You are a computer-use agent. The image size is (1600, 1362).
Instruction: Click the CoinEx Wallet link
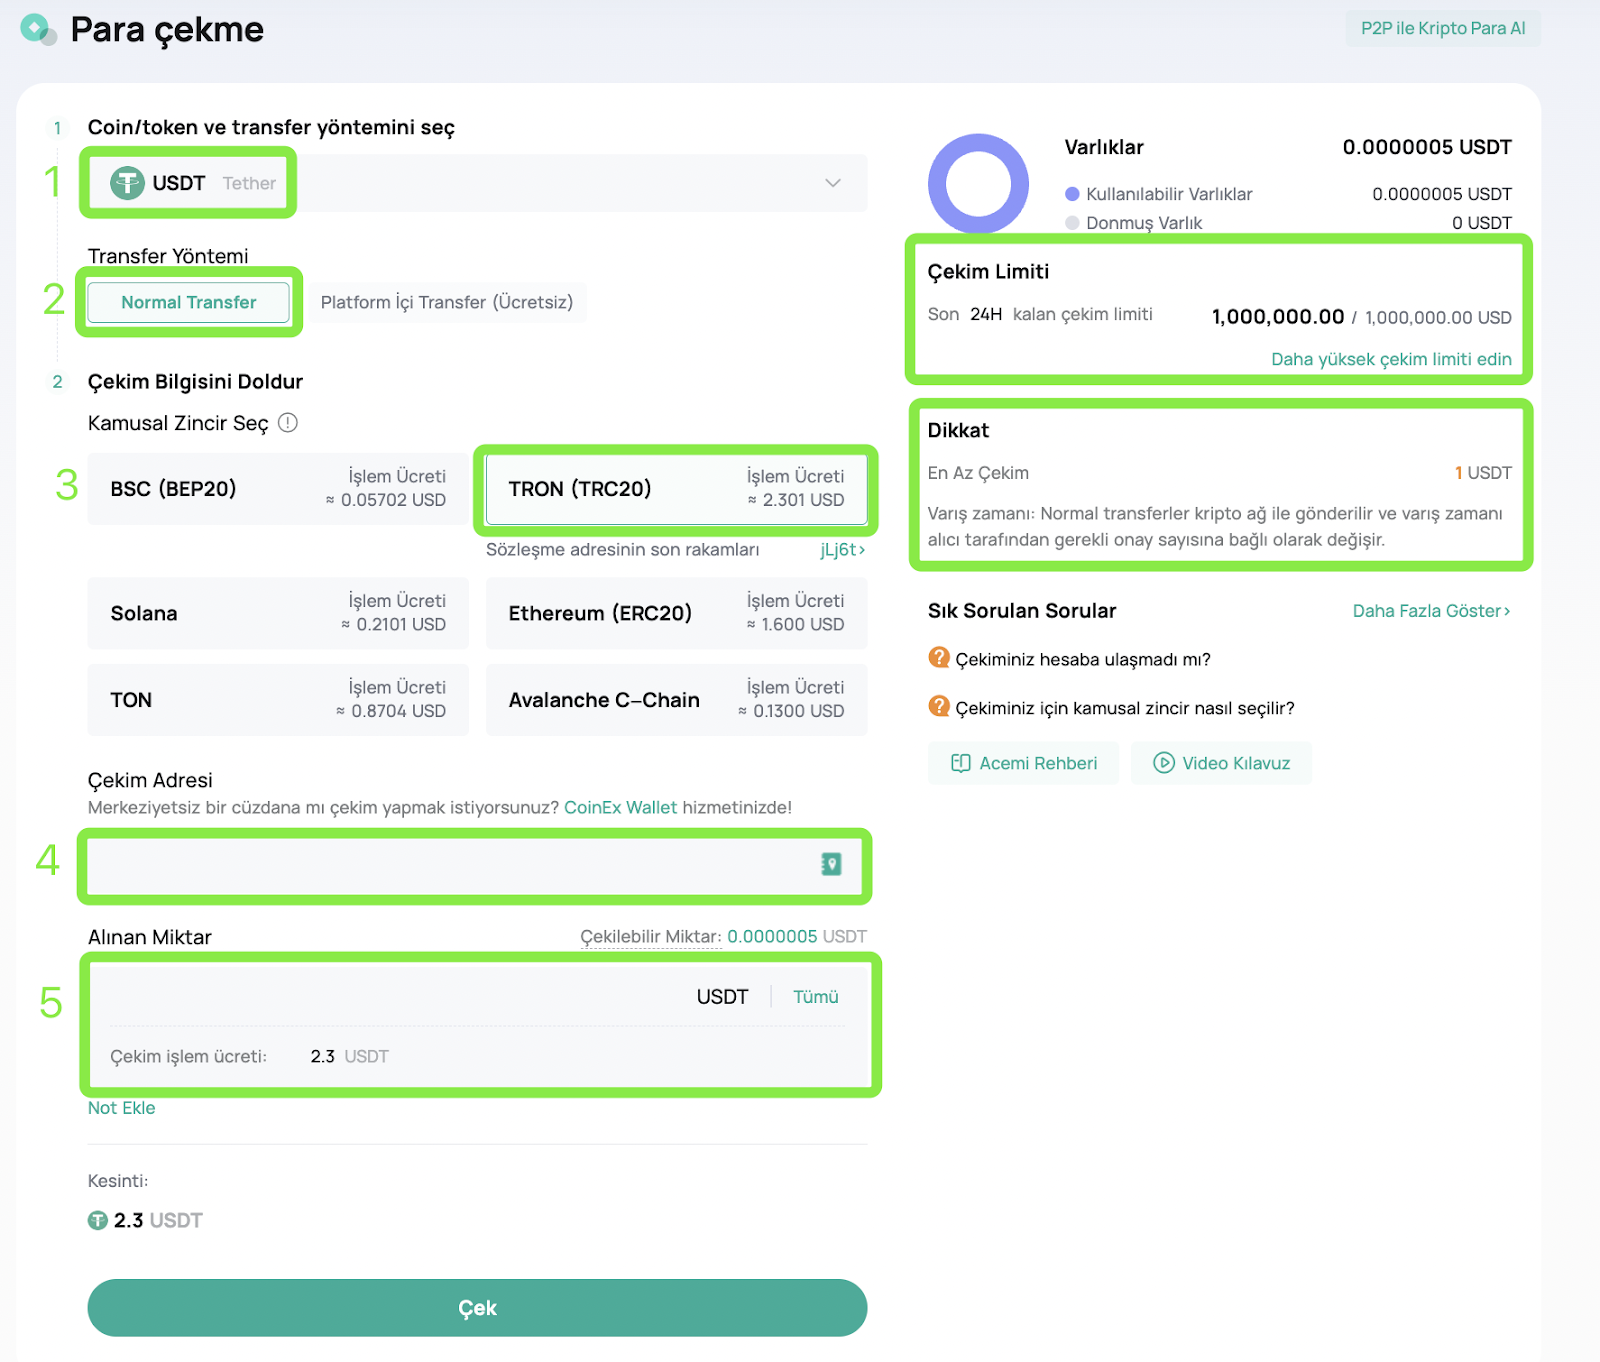point(620,807)
